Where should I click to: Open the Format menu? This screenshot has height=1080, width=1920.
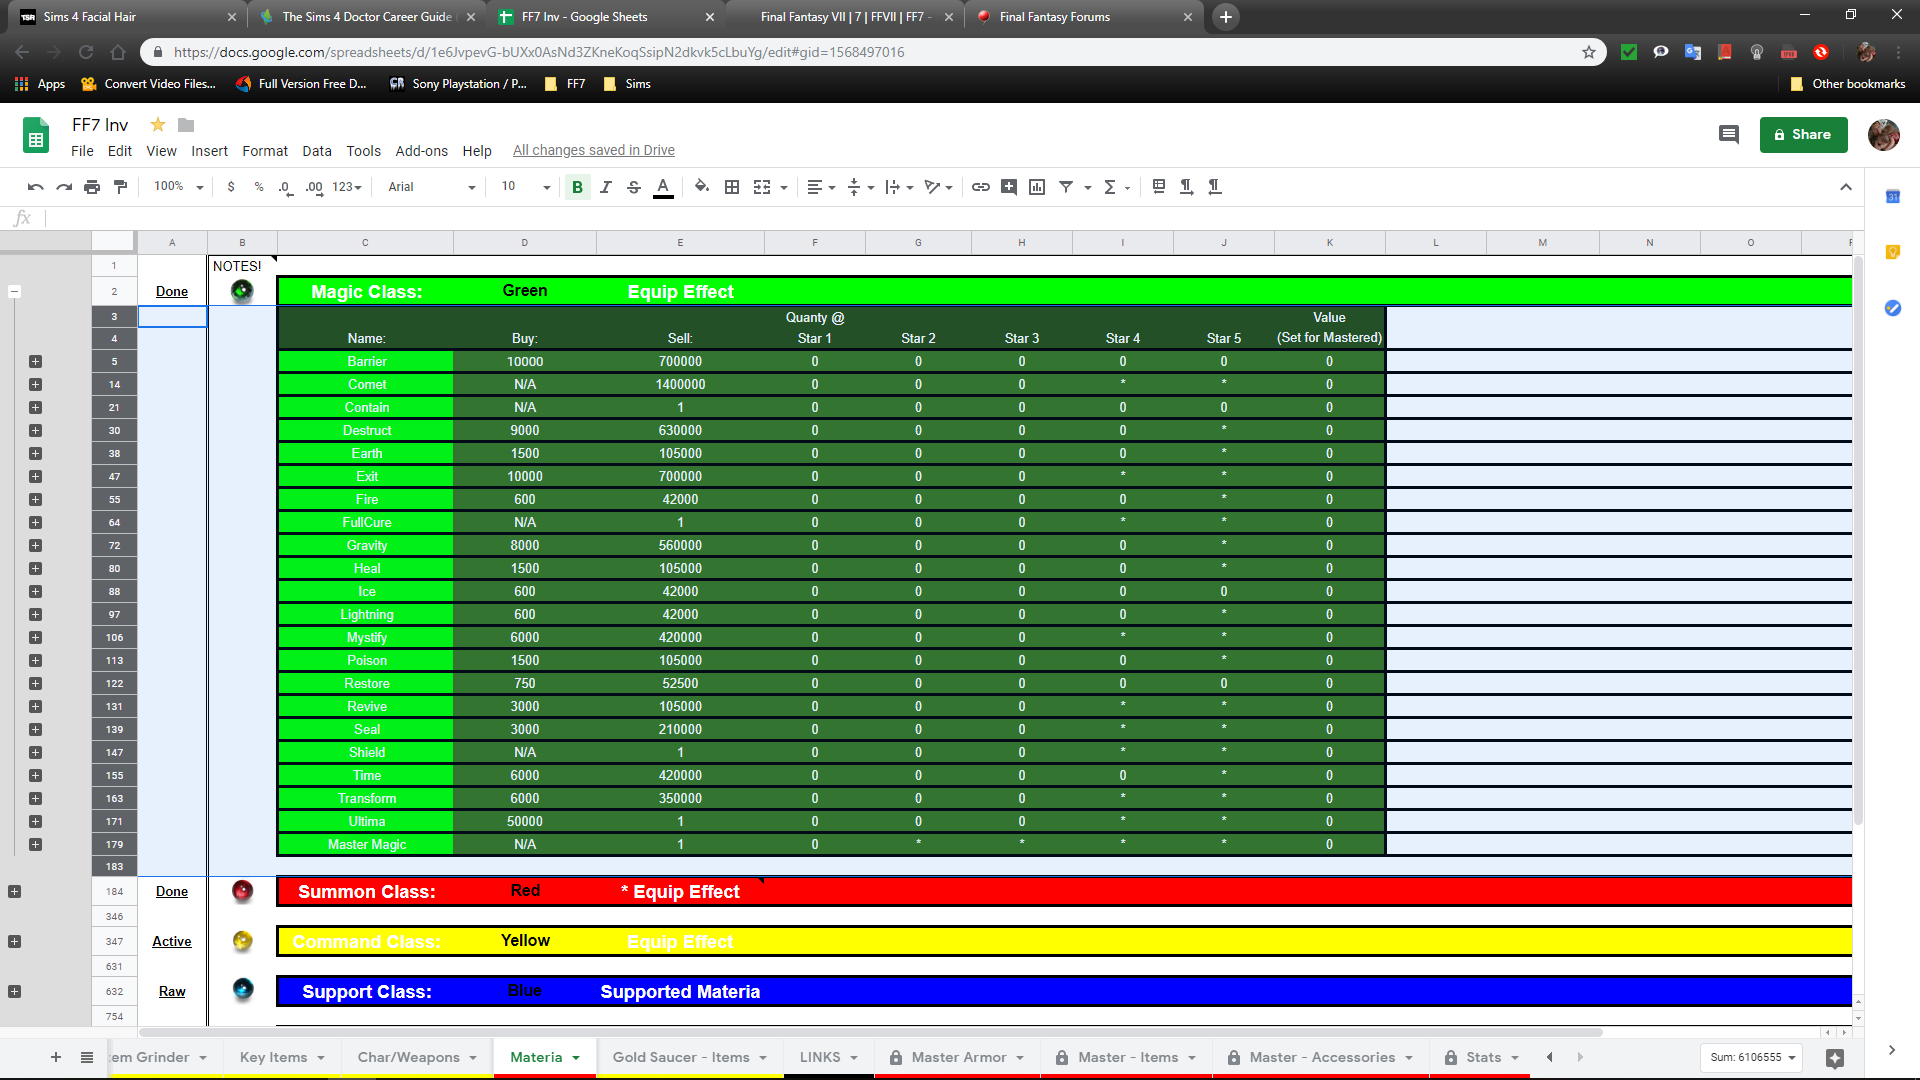point(265,151)
